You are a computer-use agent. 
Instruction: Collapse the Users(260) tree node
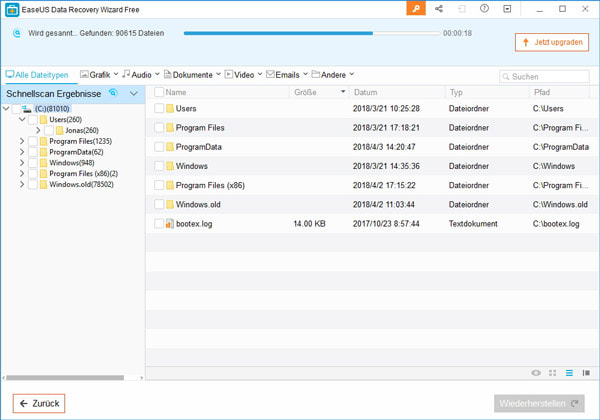(x=22, y=119)
